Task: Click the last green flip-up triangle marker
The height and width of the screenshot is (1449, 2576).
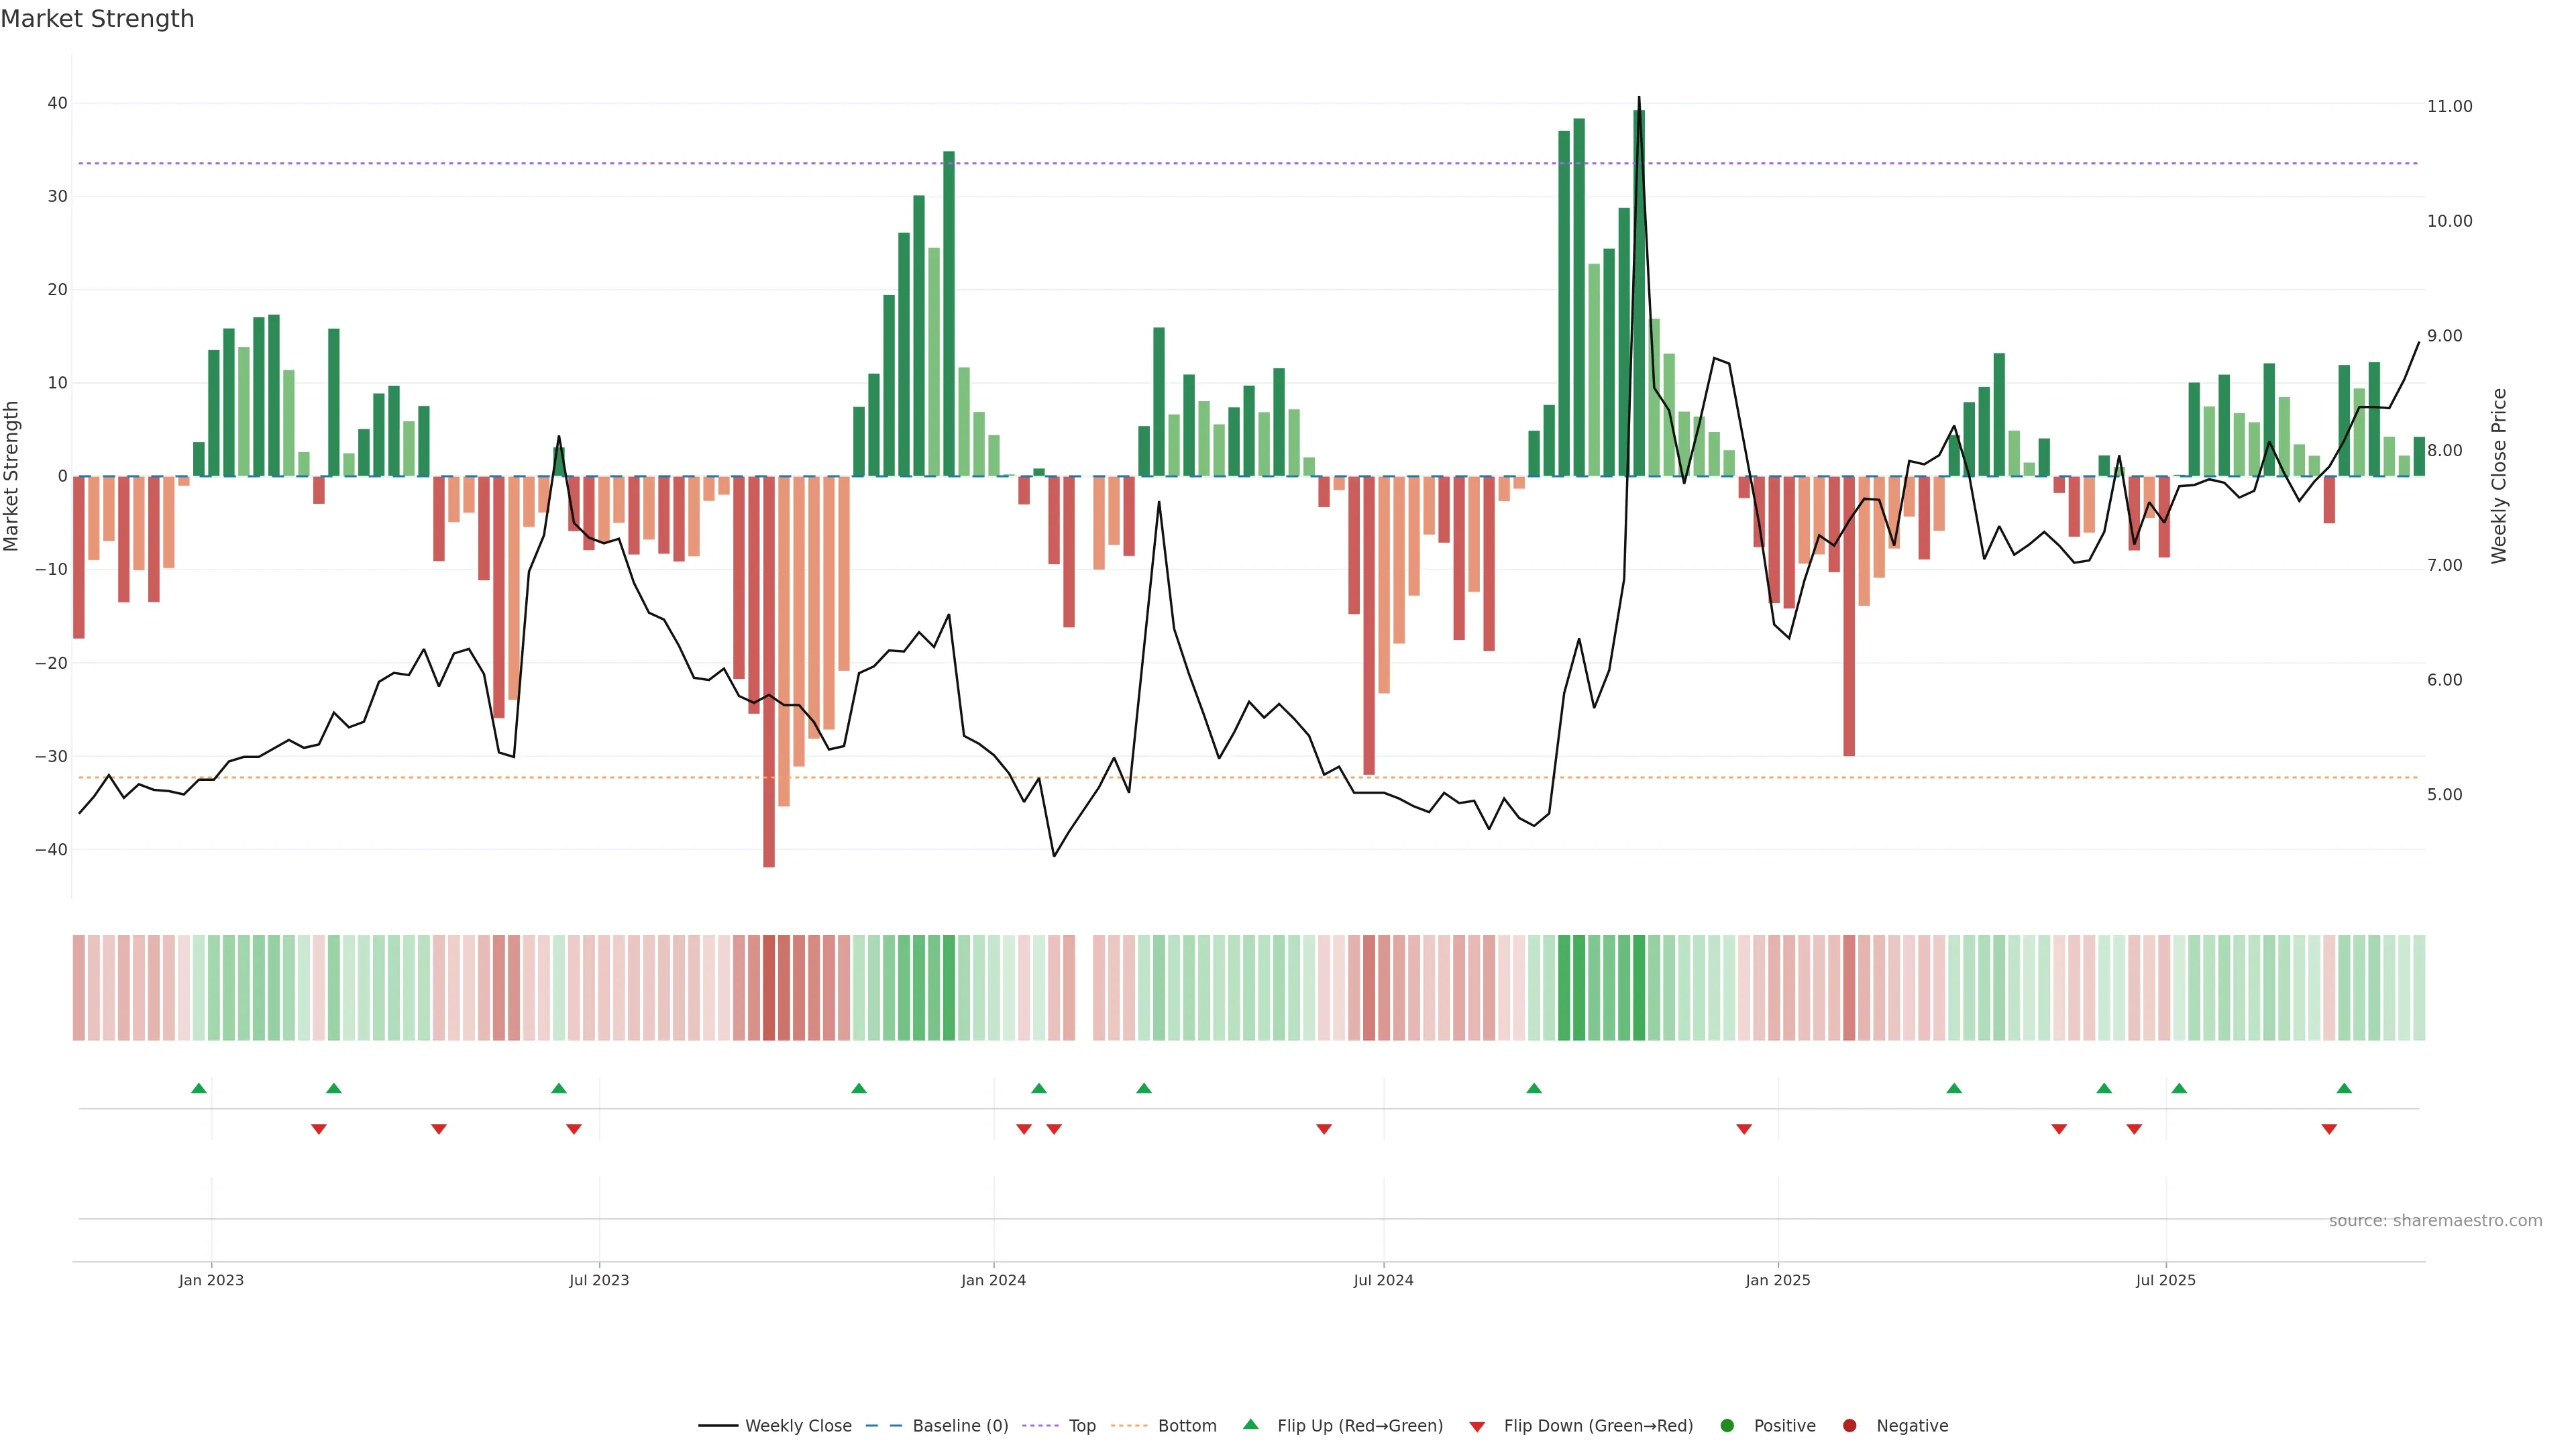Action: click(2344, 1088)
